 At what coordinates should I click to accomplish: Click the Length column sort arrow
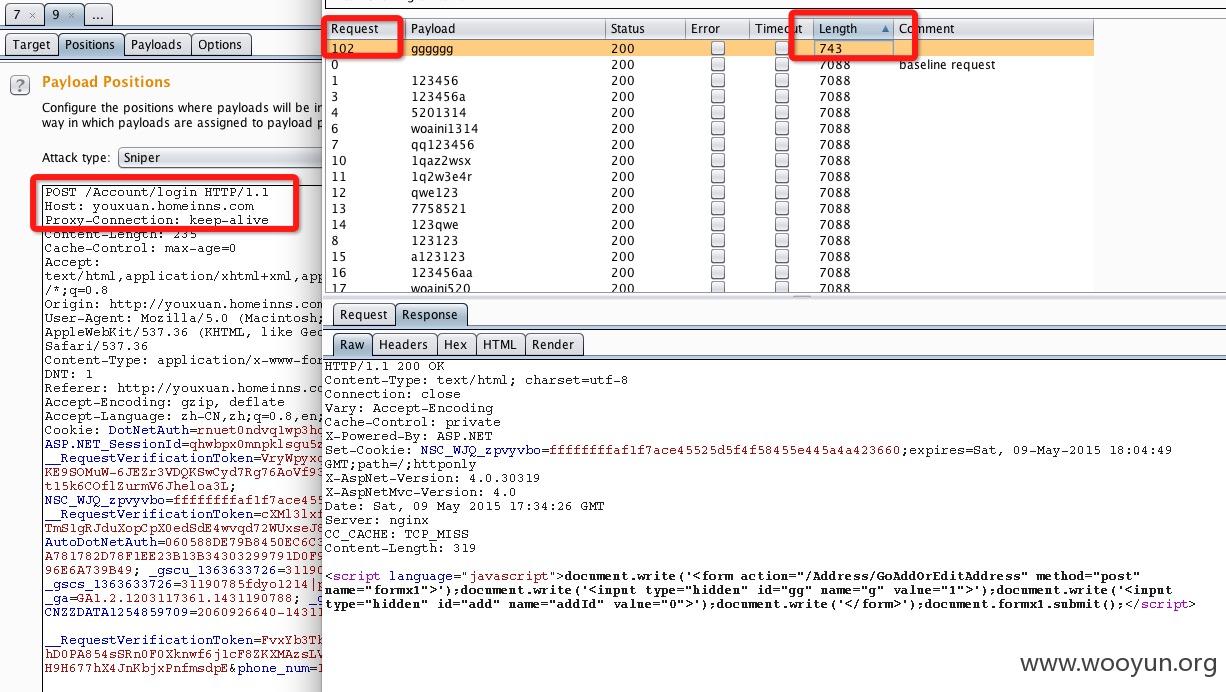(x=885, y=29)
